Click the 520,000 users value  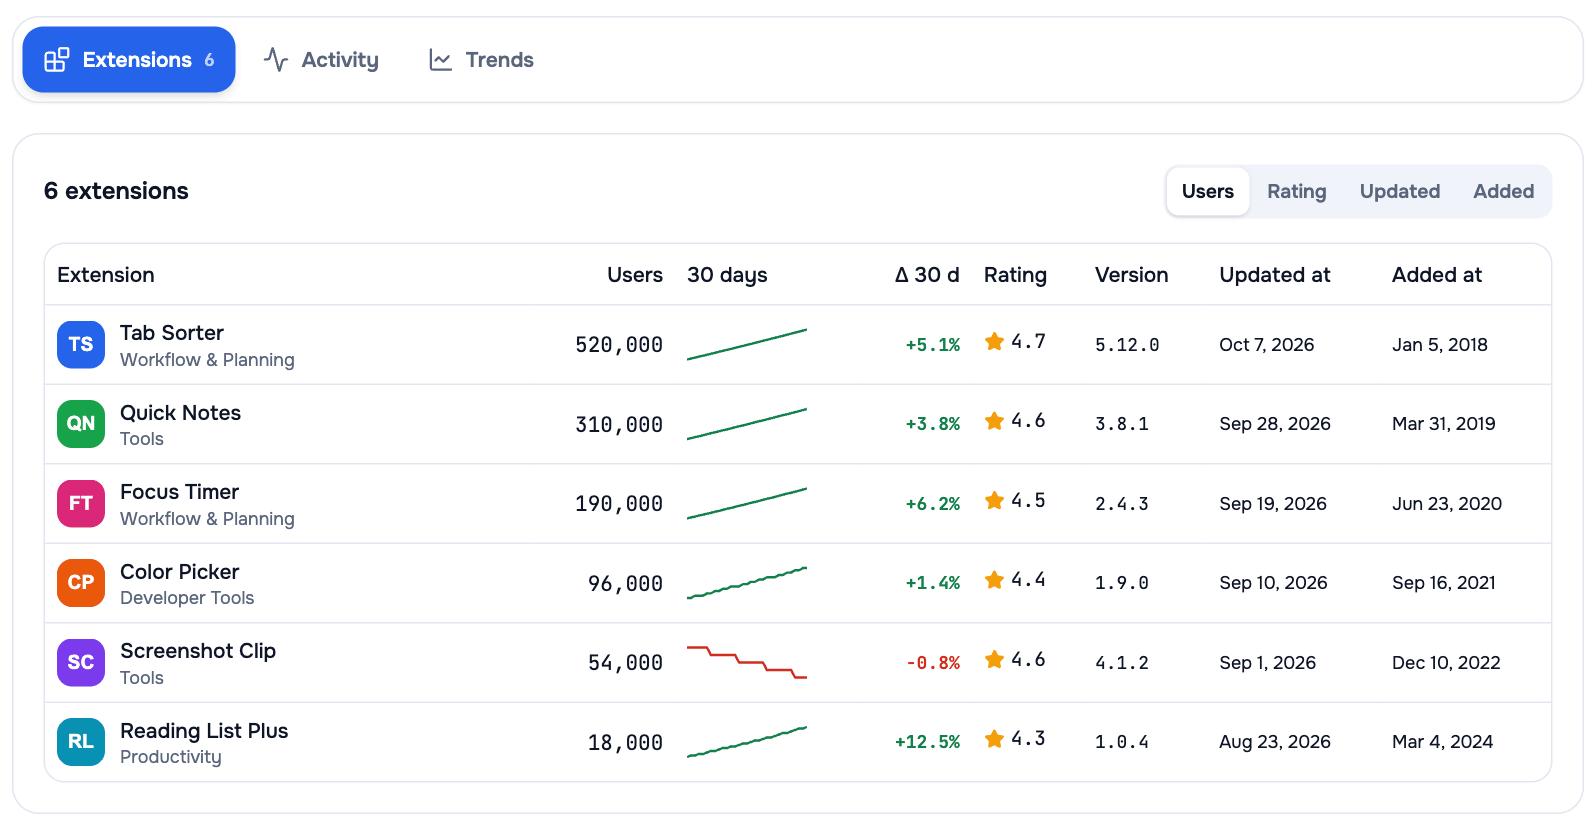(x=619, y=345)
